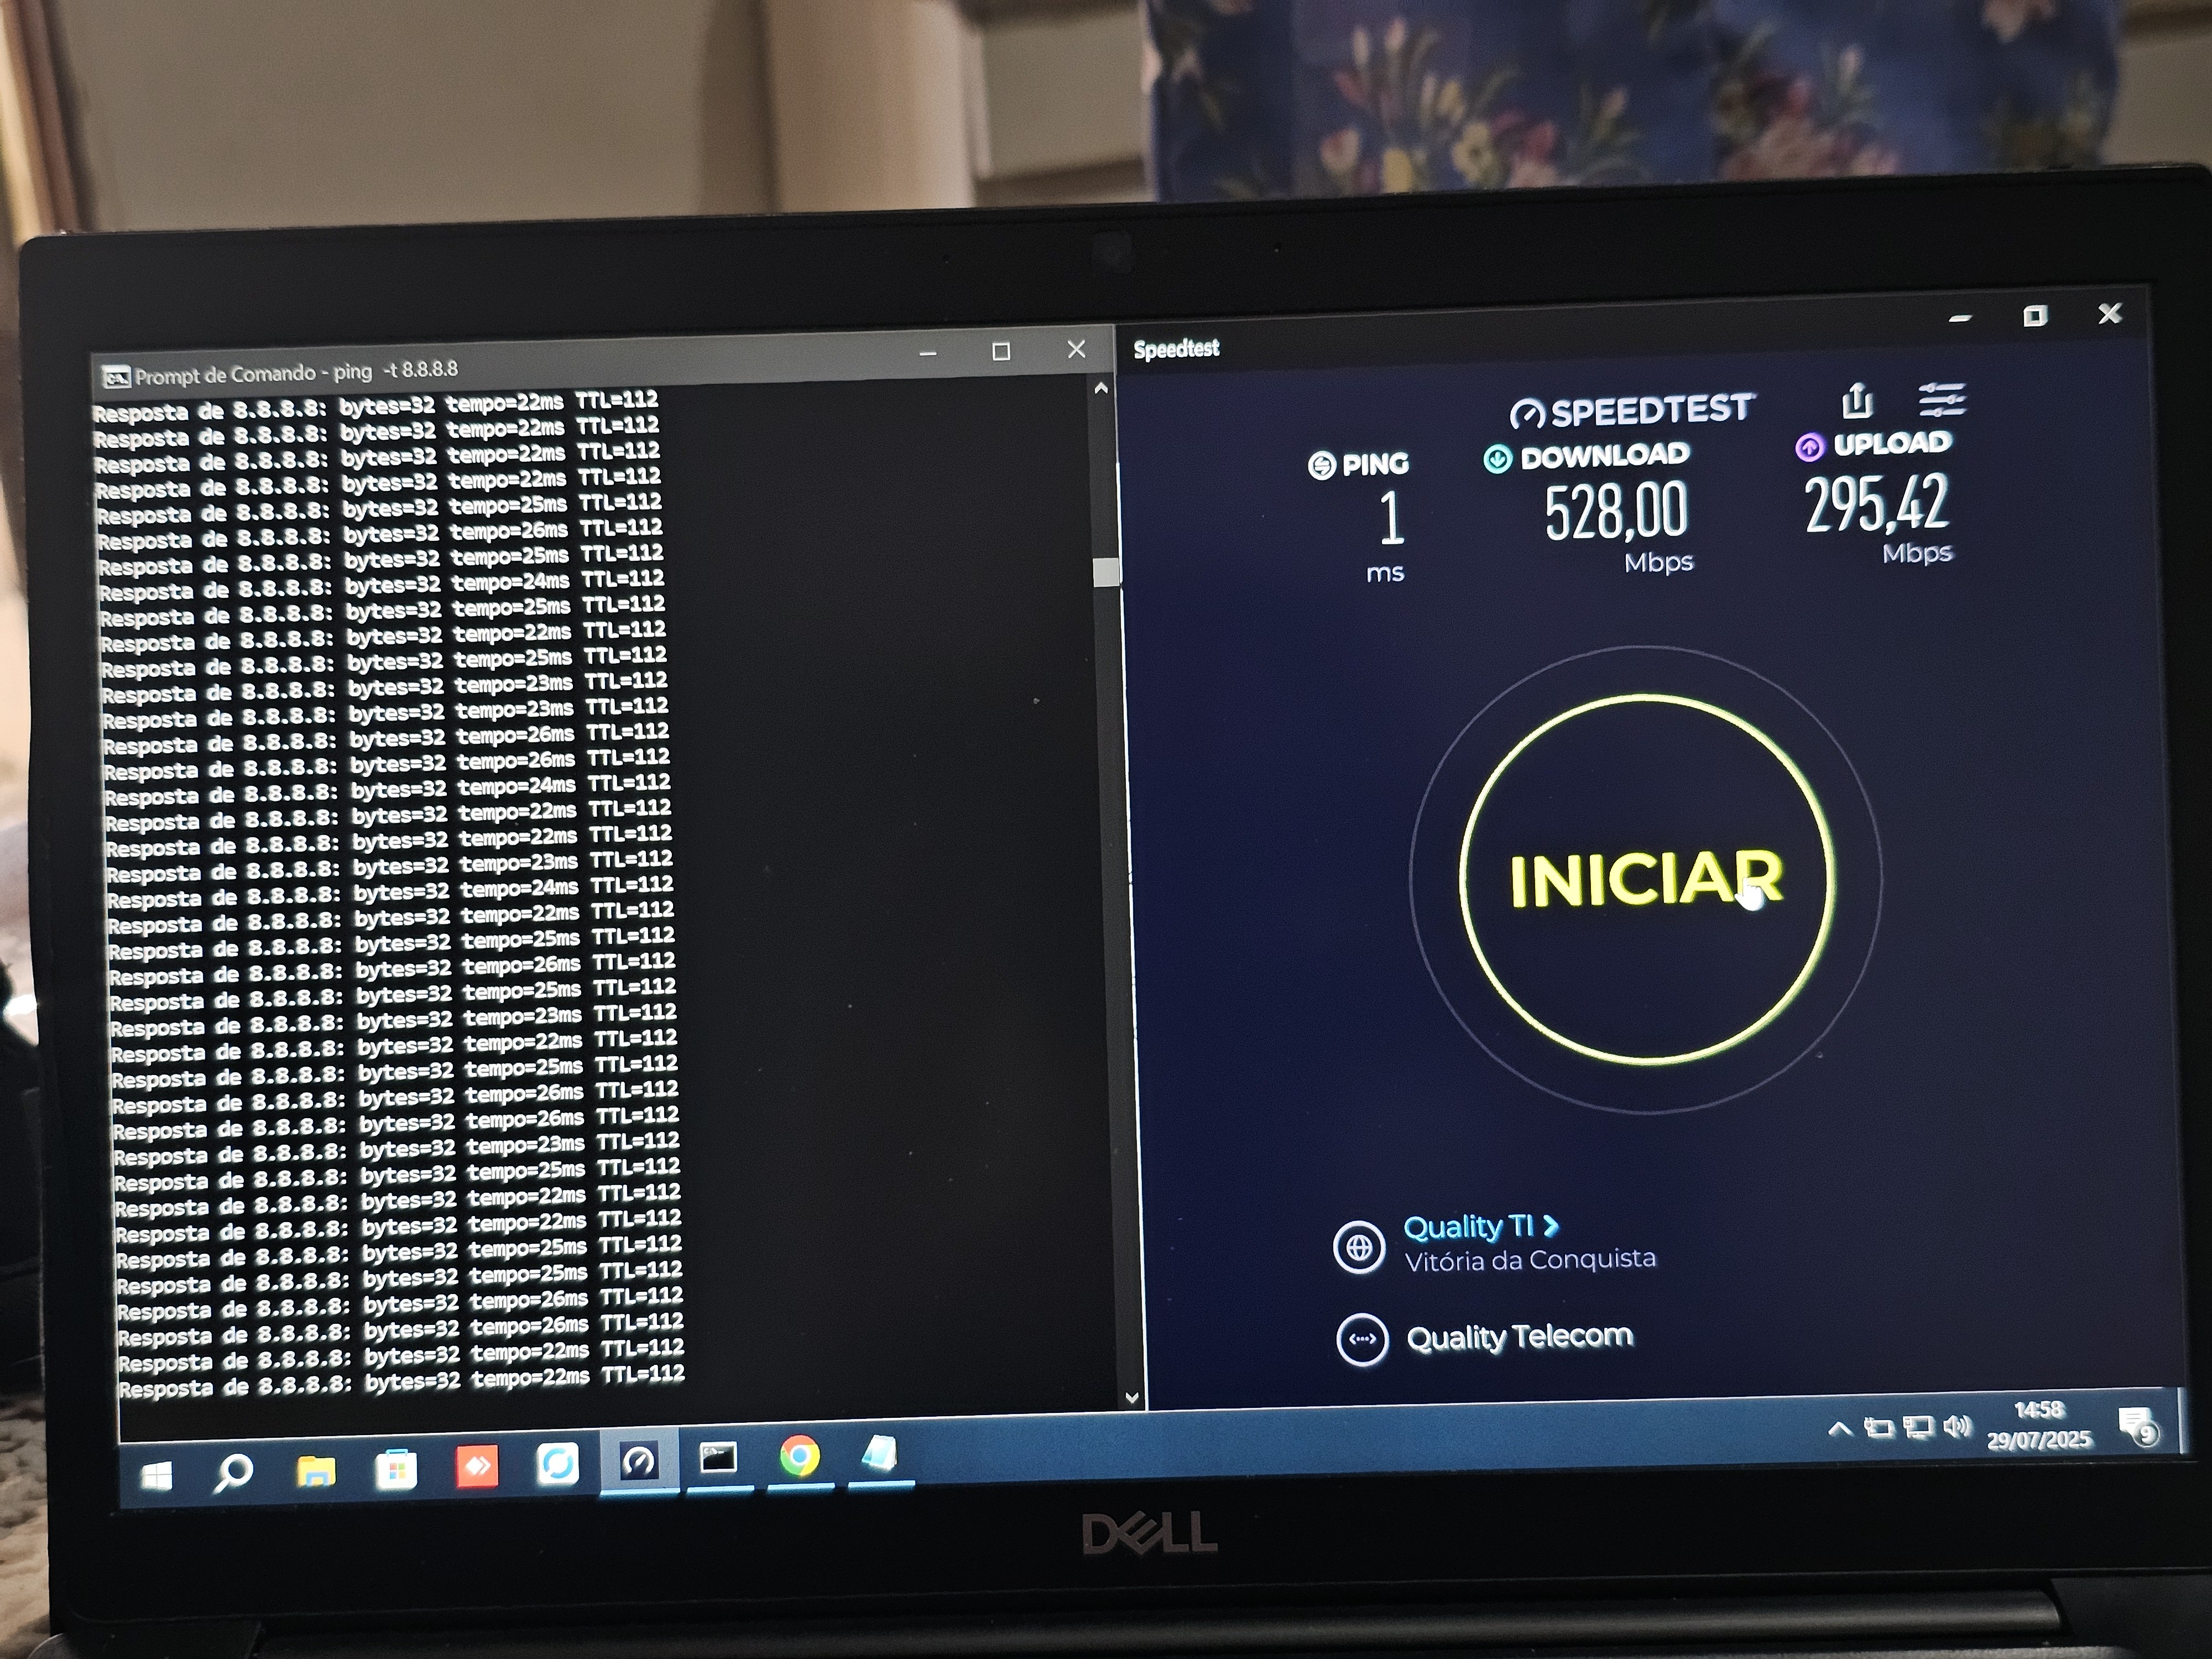Click the Speedtest share results icon

(1857, 400)
